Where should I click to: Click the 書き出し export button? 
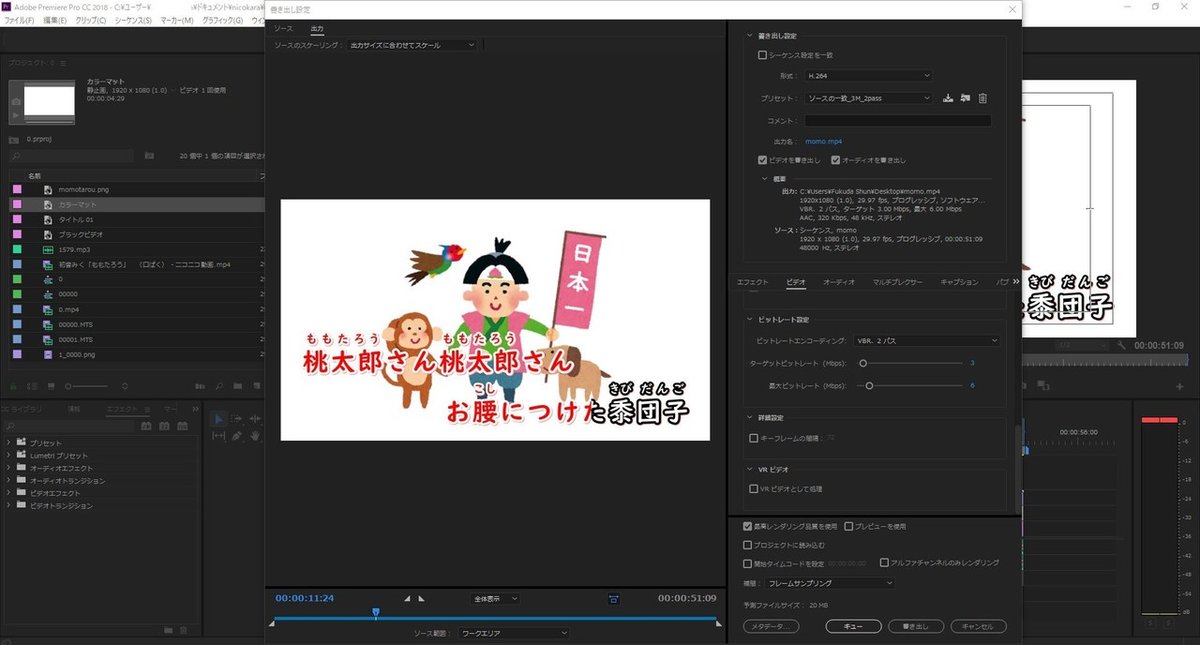[x=915, y=627]
